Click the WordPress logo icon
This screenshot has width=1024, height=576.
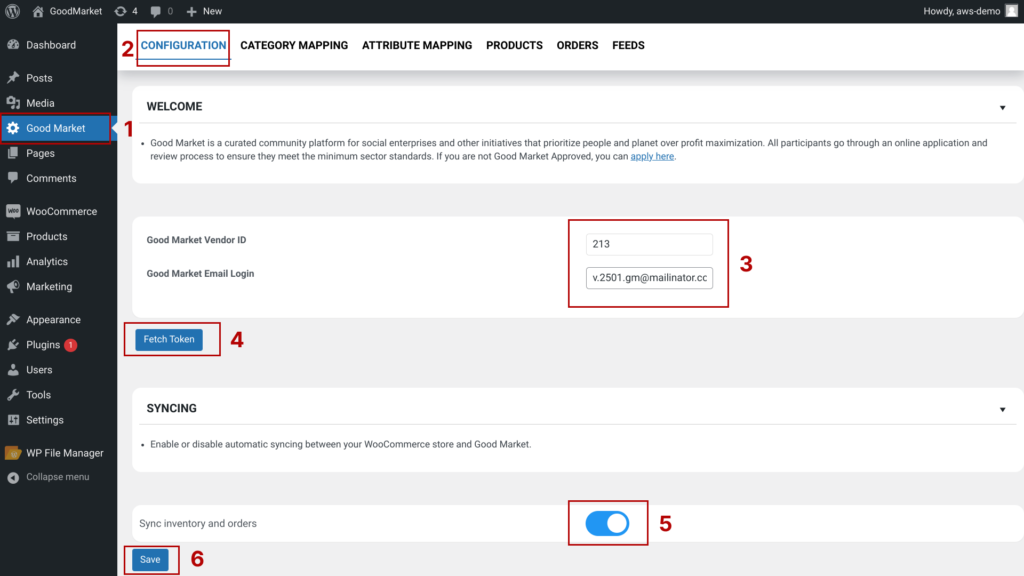[x=13, y=11]
